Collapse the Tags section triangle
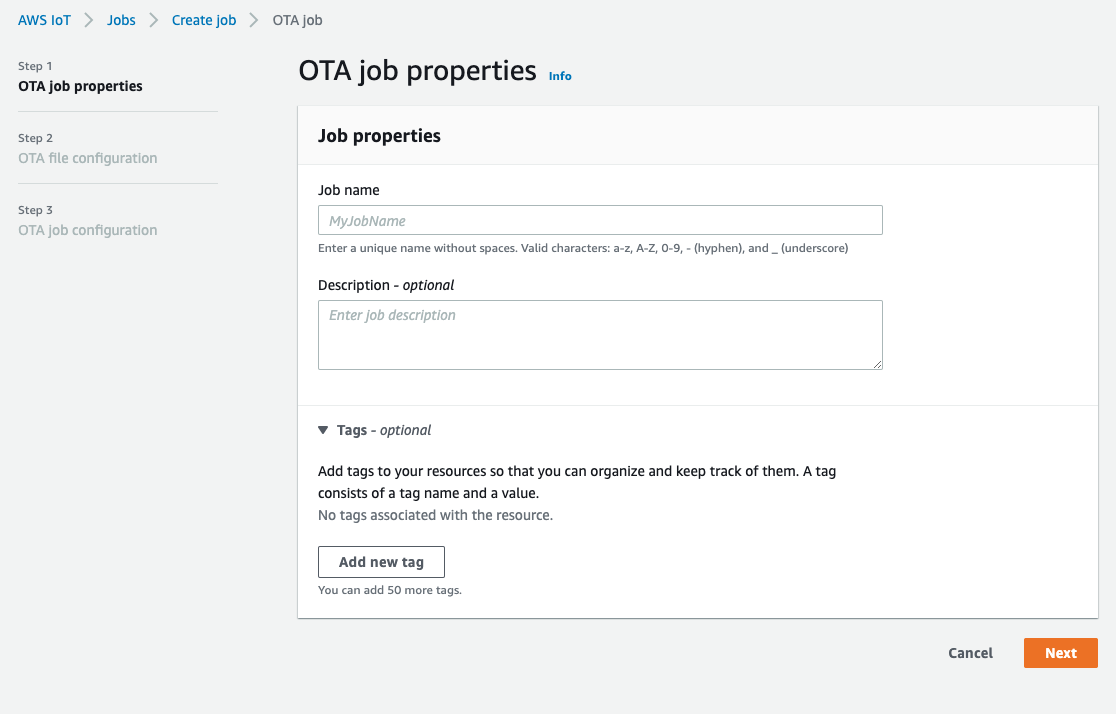The height and width of the screenshot is (714, 1116). pos(323,430)
